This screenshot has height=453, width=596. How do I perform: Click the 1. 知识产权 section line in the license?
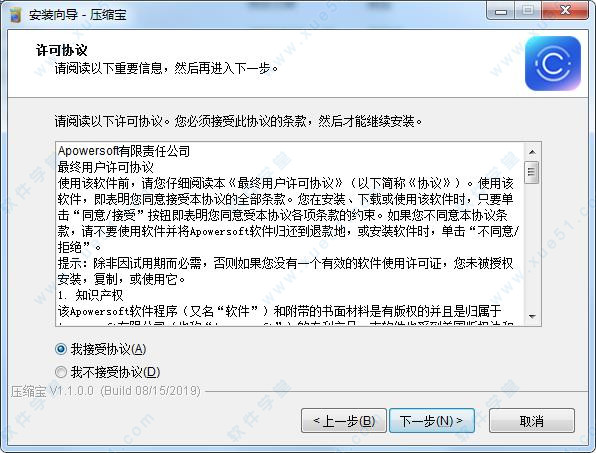coord(90,295)
